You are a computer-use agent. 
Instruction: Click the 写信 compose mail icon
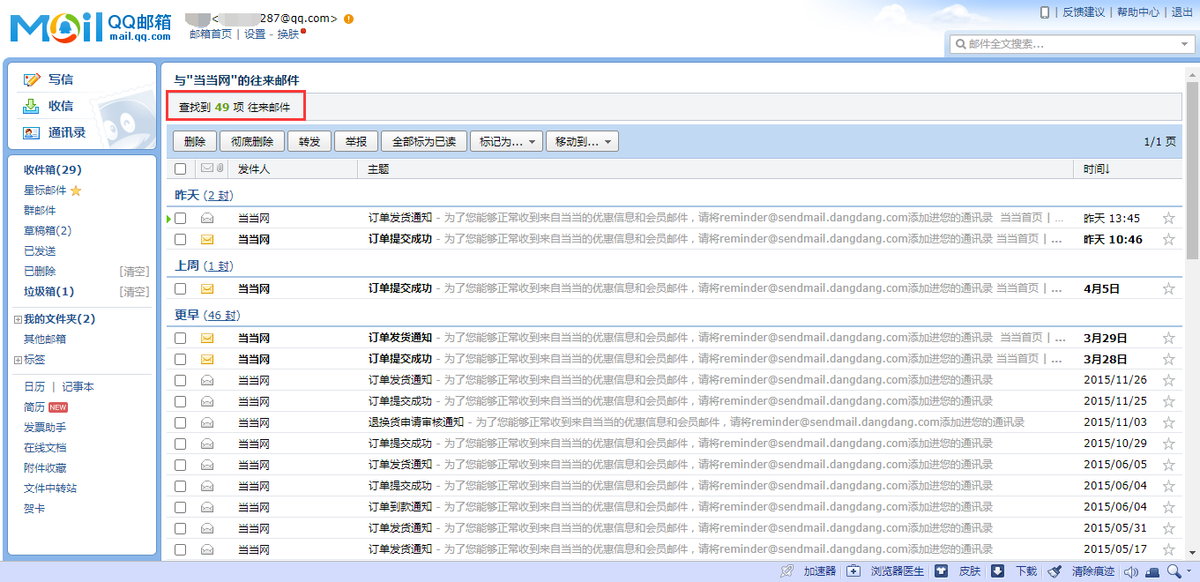[x=32, y=80]
